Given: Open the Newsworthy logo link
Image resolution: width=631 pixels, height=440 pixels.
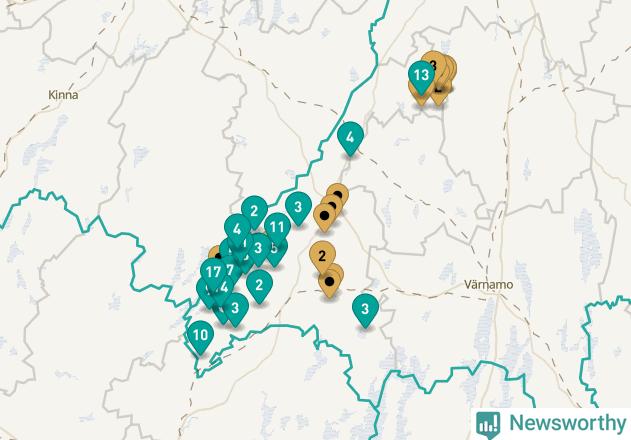Looking at the screenshot, I should click(551, 423).
